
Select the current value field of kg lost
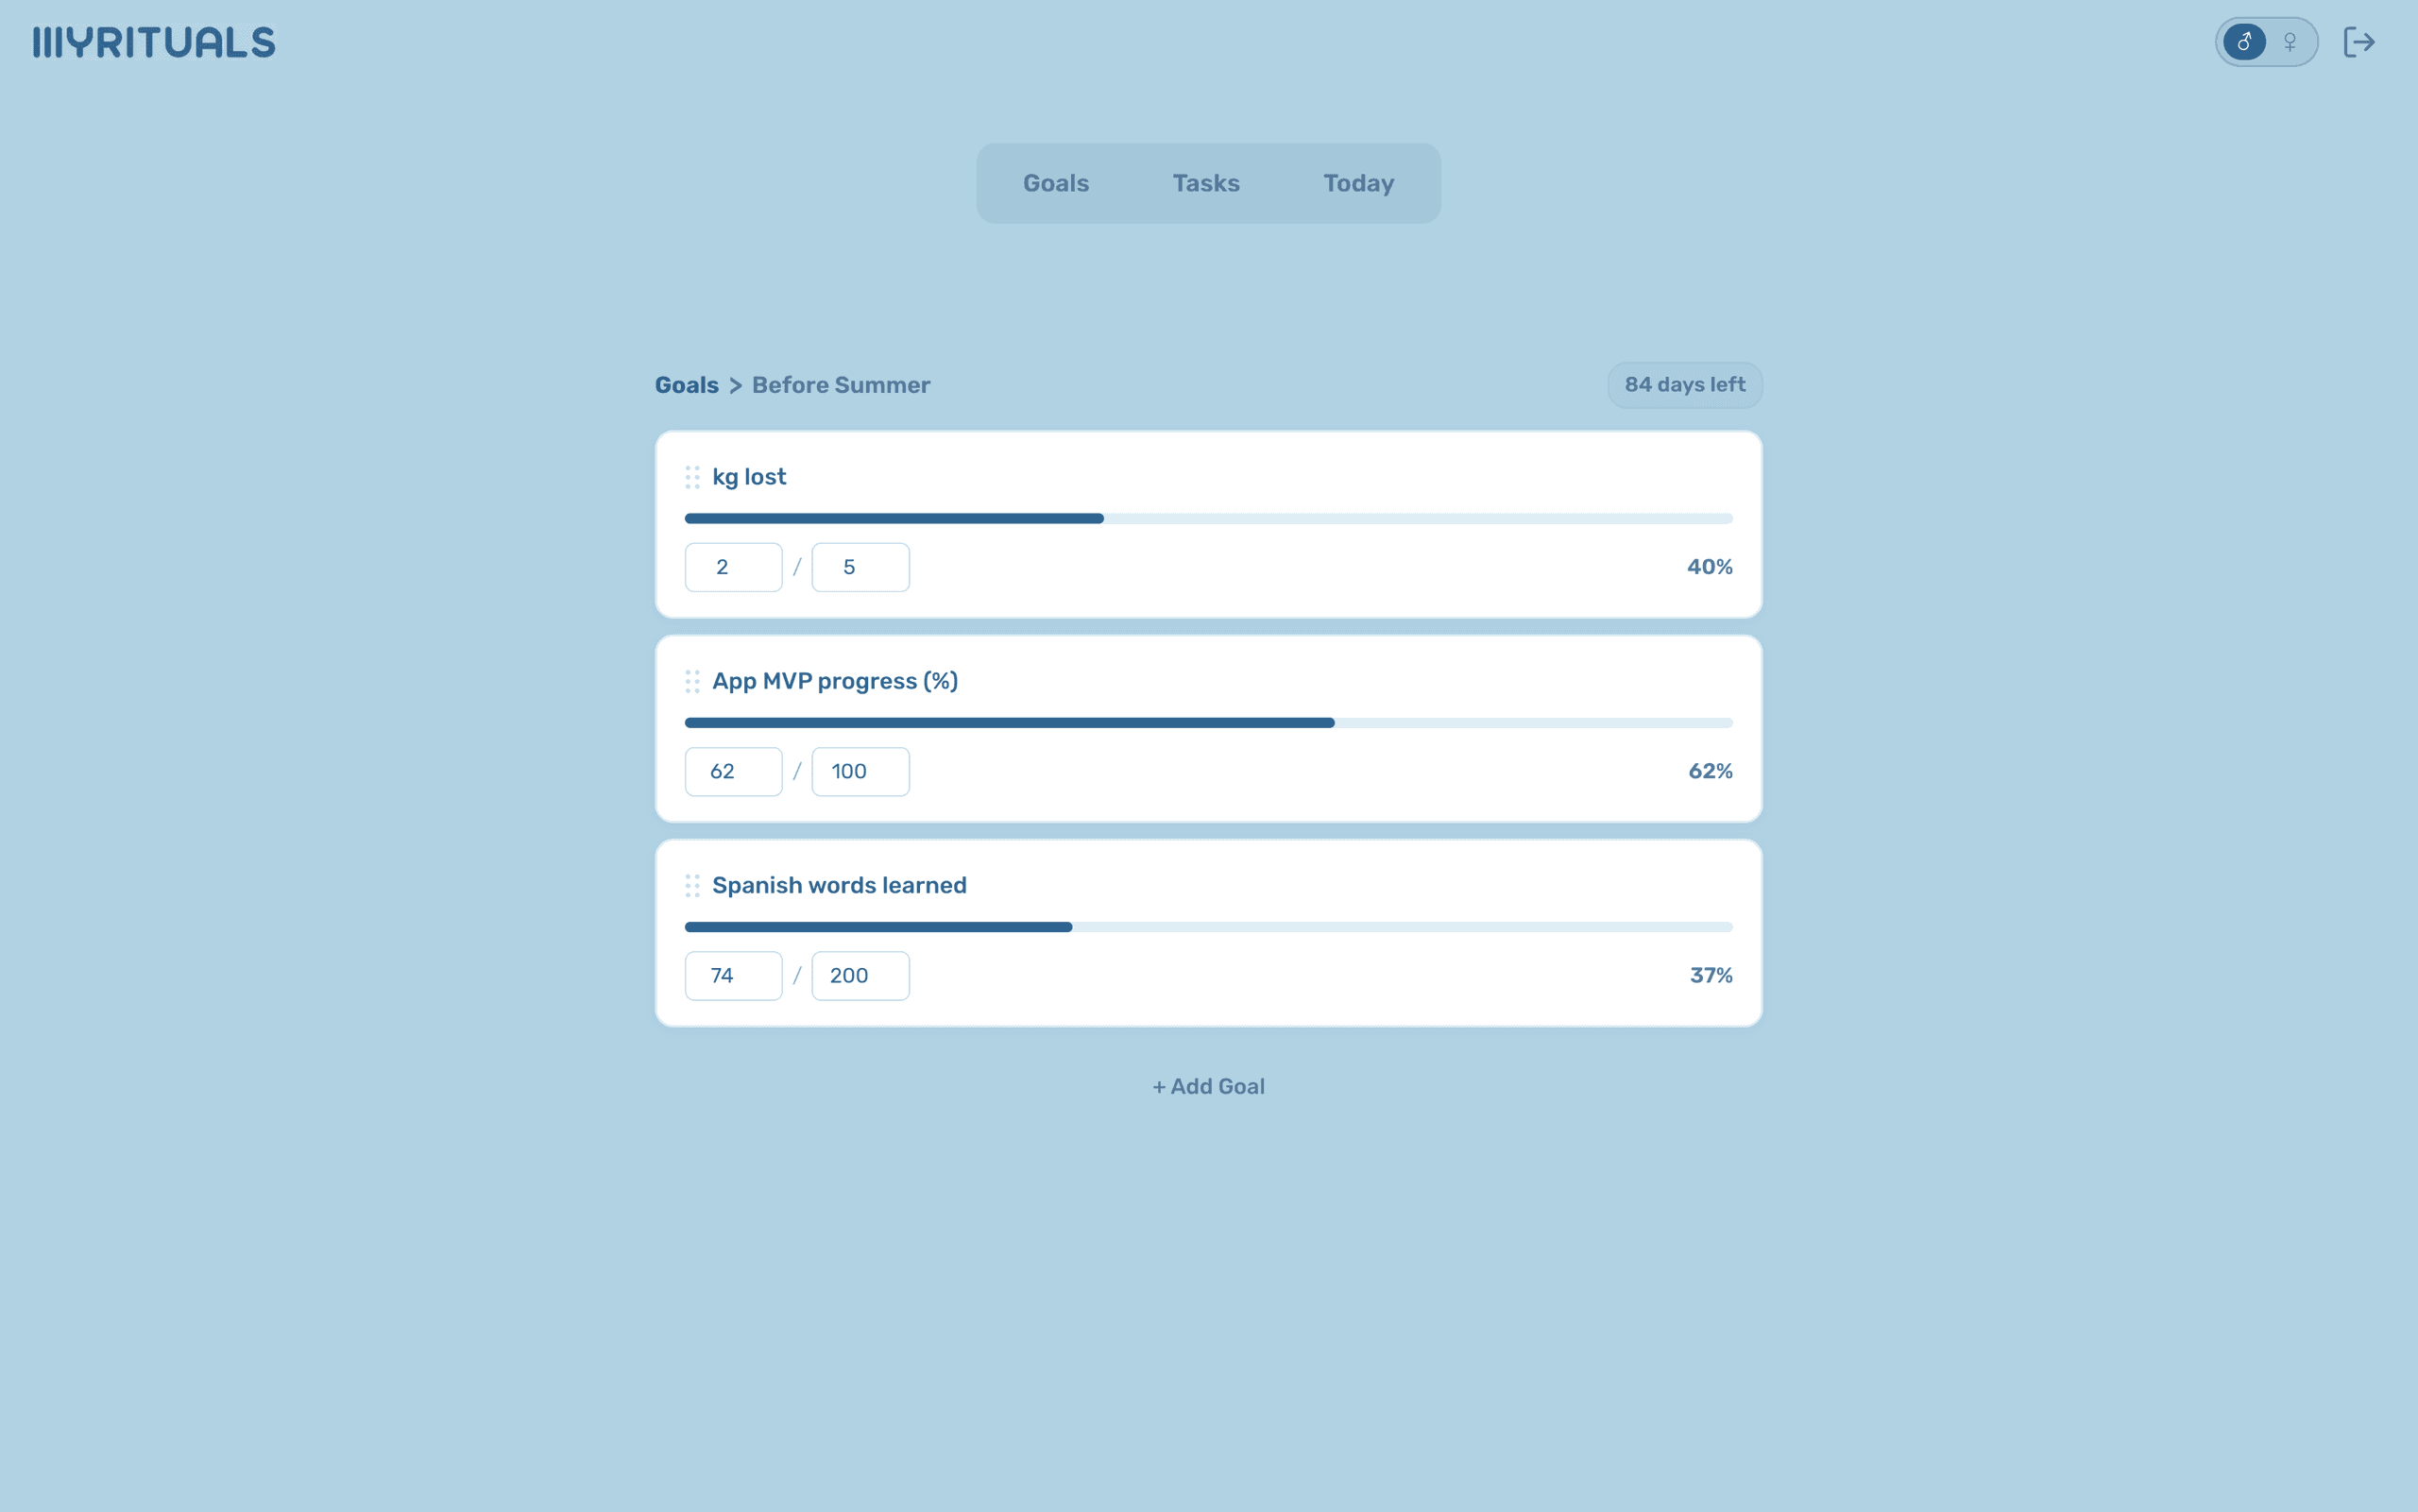point(732,567)
